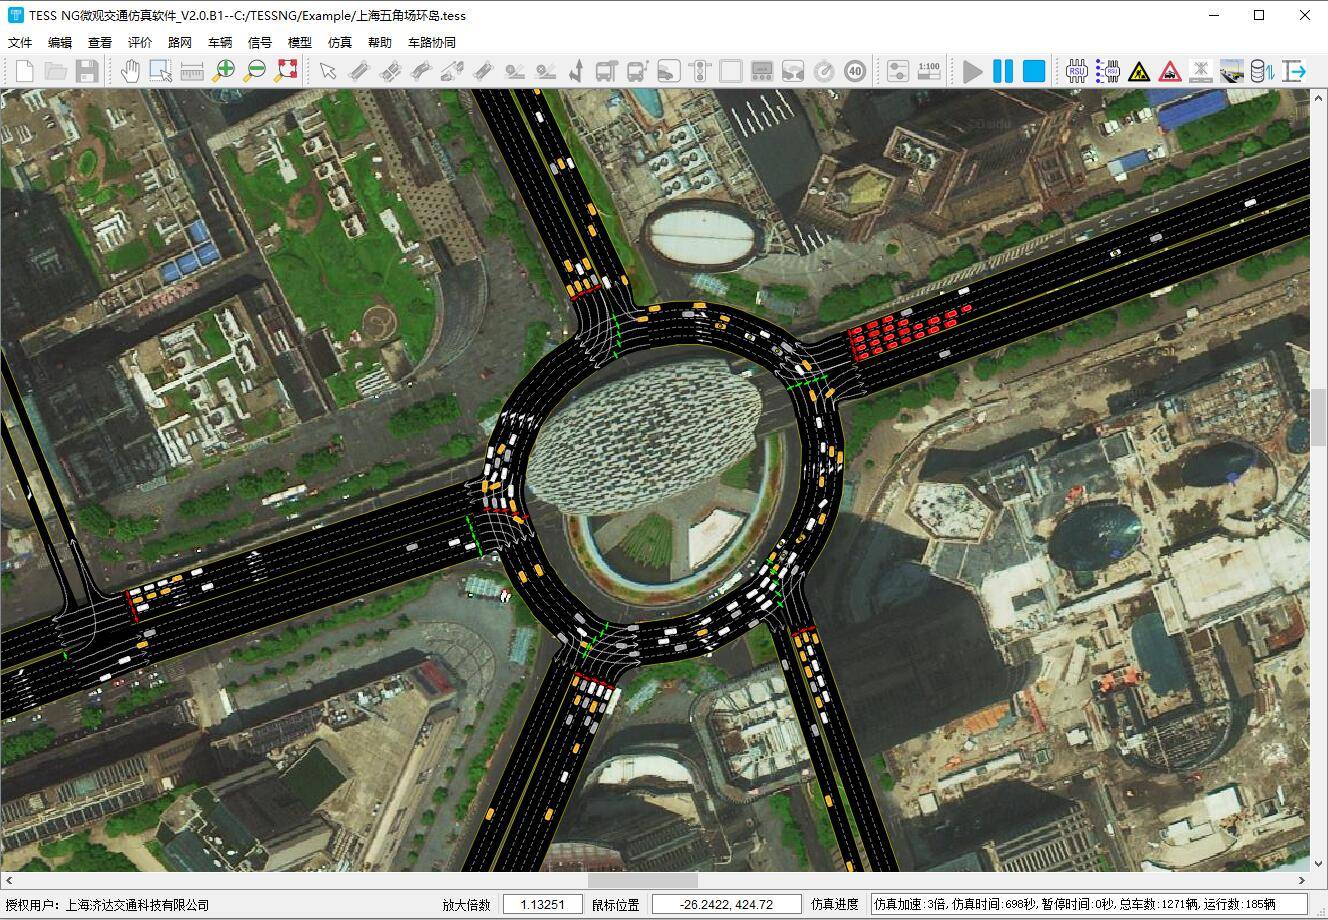Click the RSU device icon

pos(1077,71)
